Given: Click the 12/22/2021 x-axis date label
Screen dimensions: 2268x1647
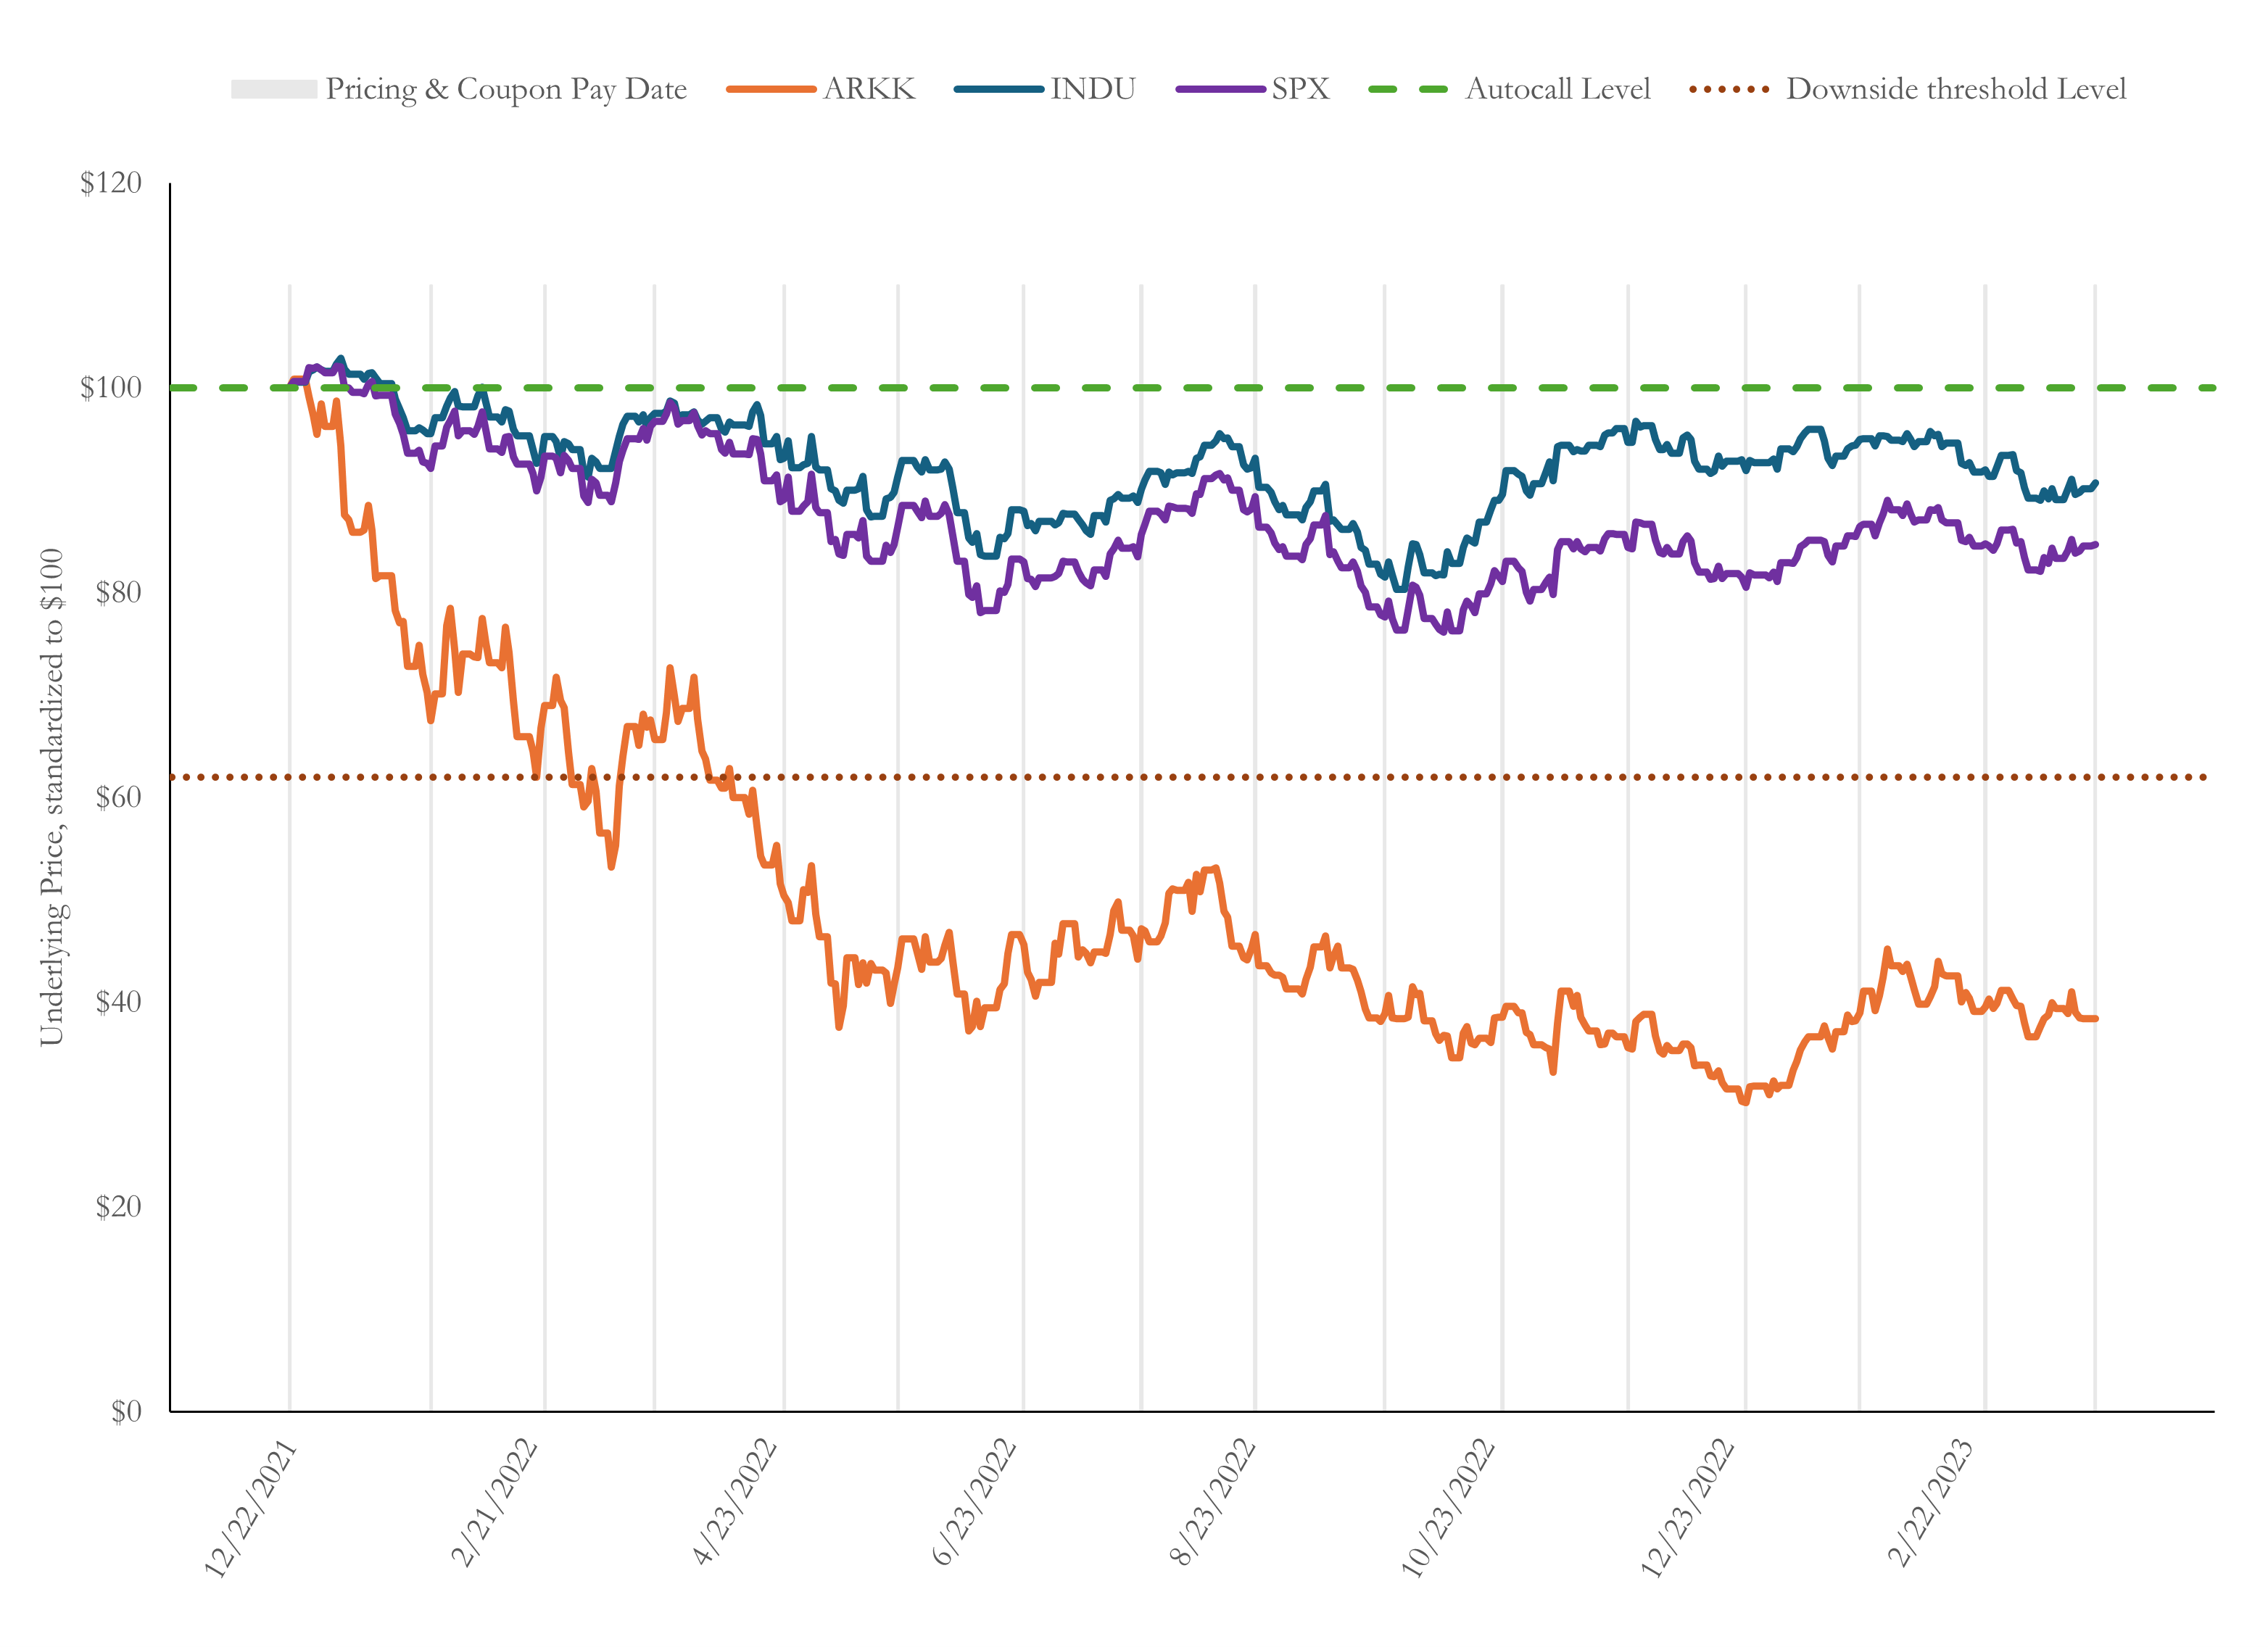Looking at the screenshot, I should pos(250,1509).
